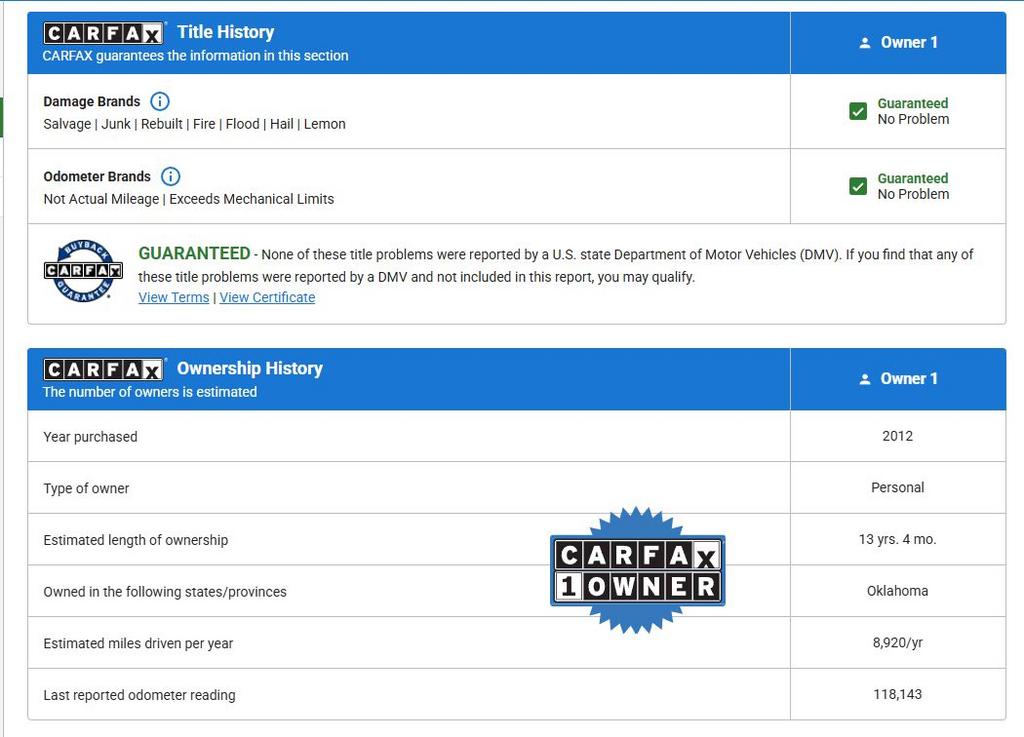Image resolution: width=1024 pixels, height=737 pixels.
Task: Click the CARFAX logo in Title History
Action: coord(103,33)
